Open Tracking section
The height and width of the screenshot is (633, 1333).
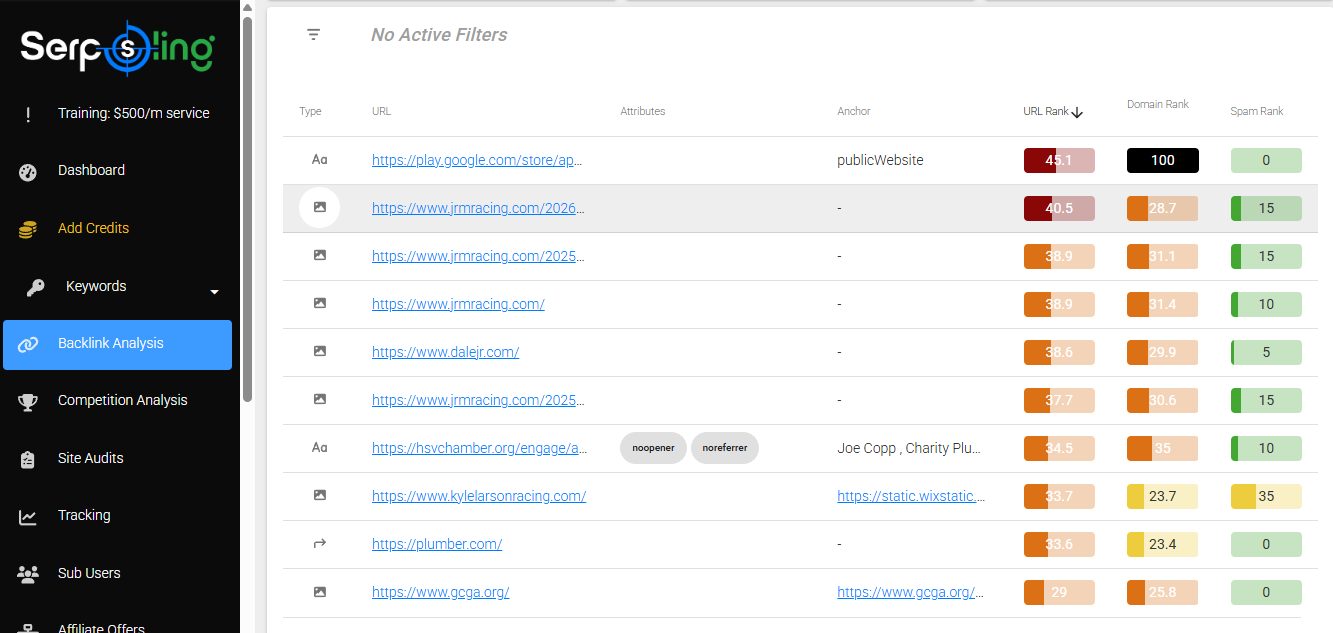[84, 515]
